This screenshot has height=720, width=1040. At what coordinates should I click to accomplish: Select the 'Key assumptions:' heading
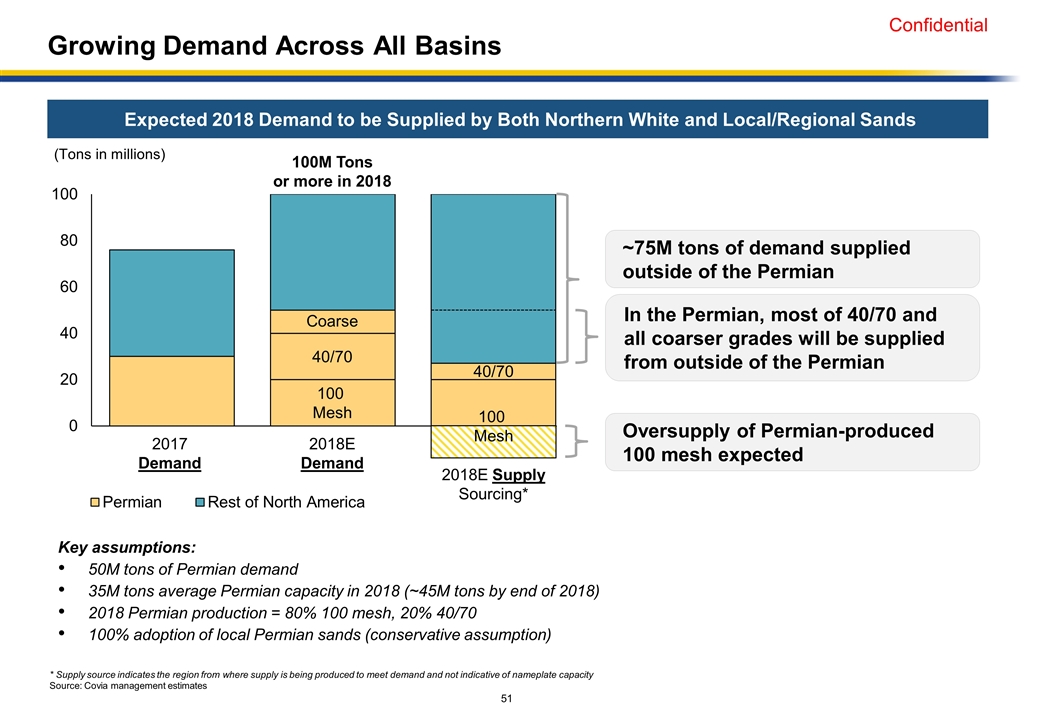point(127,547)
